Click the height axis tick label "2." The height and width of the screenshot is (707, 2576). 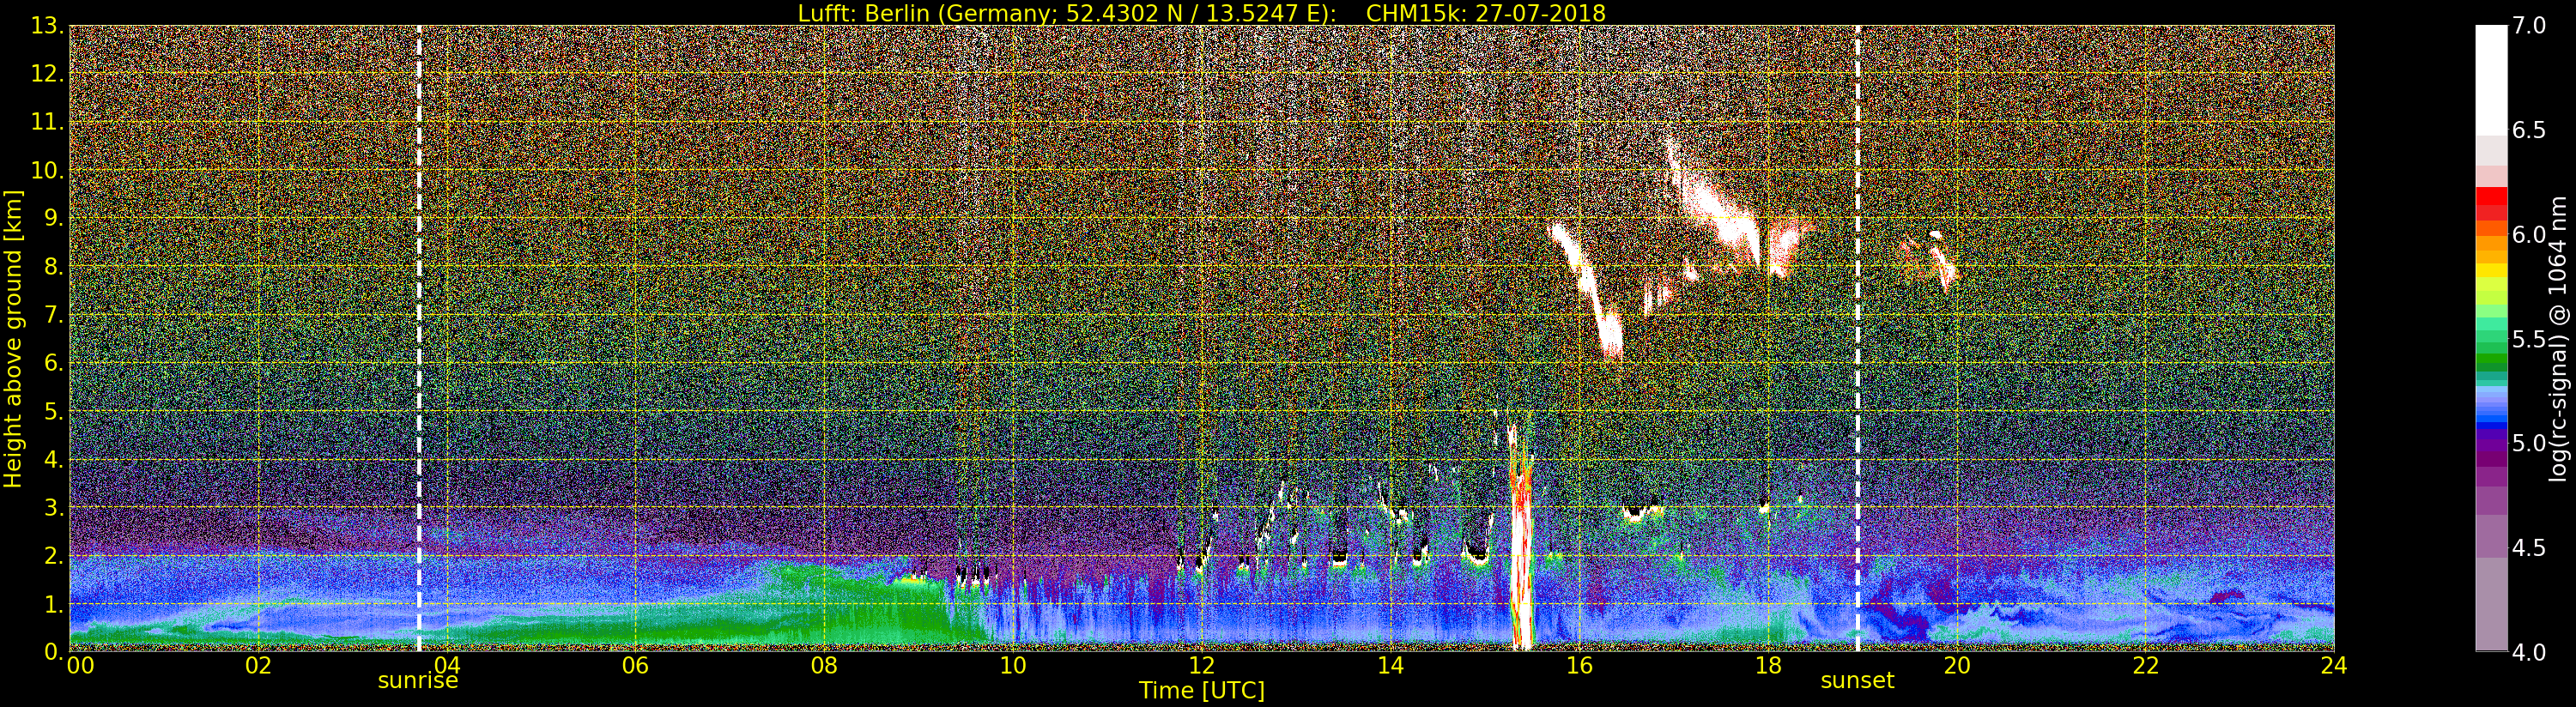(54, 555)
